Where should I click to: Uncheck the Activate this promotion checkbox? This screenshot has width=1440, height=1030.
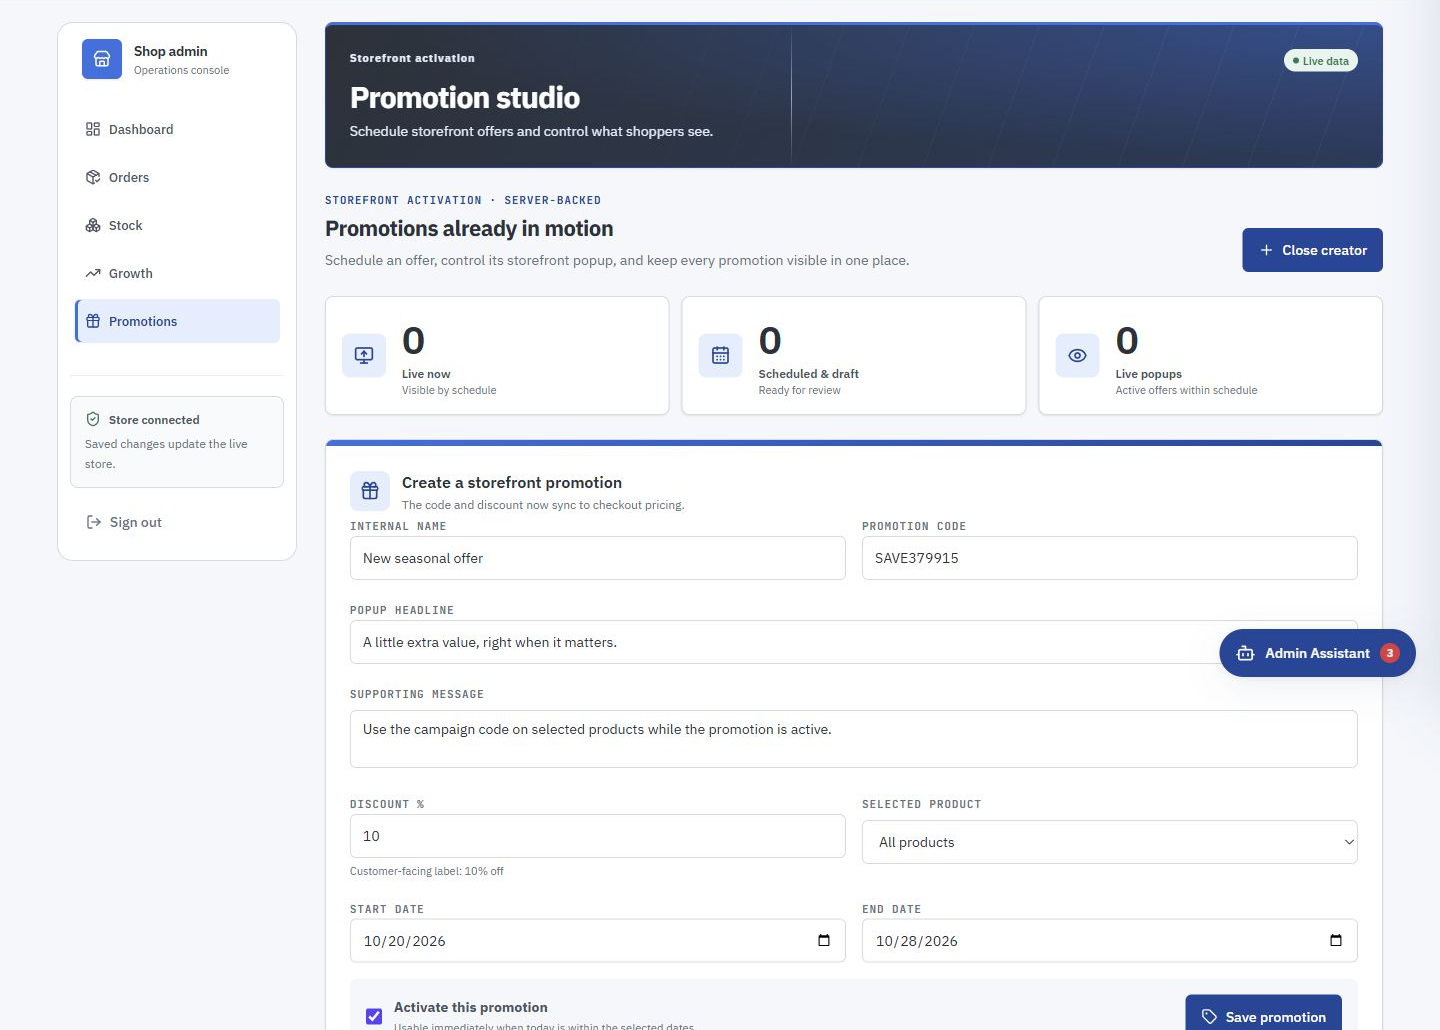(374, 1016)
